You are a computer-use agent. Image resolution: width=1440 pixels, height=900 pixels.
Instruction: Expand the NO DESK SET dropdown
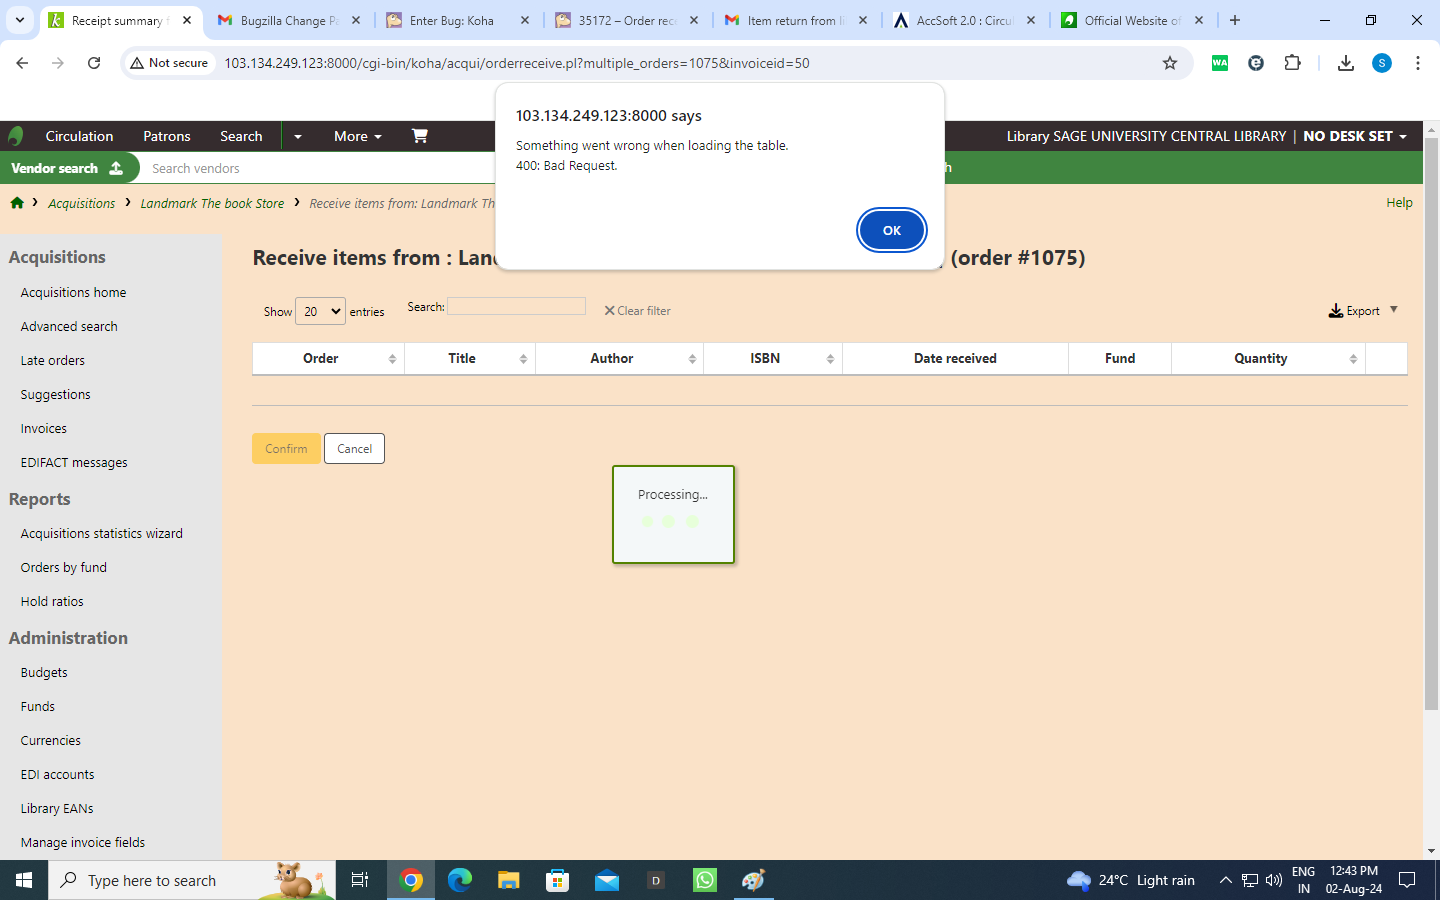coord(1355,136)
